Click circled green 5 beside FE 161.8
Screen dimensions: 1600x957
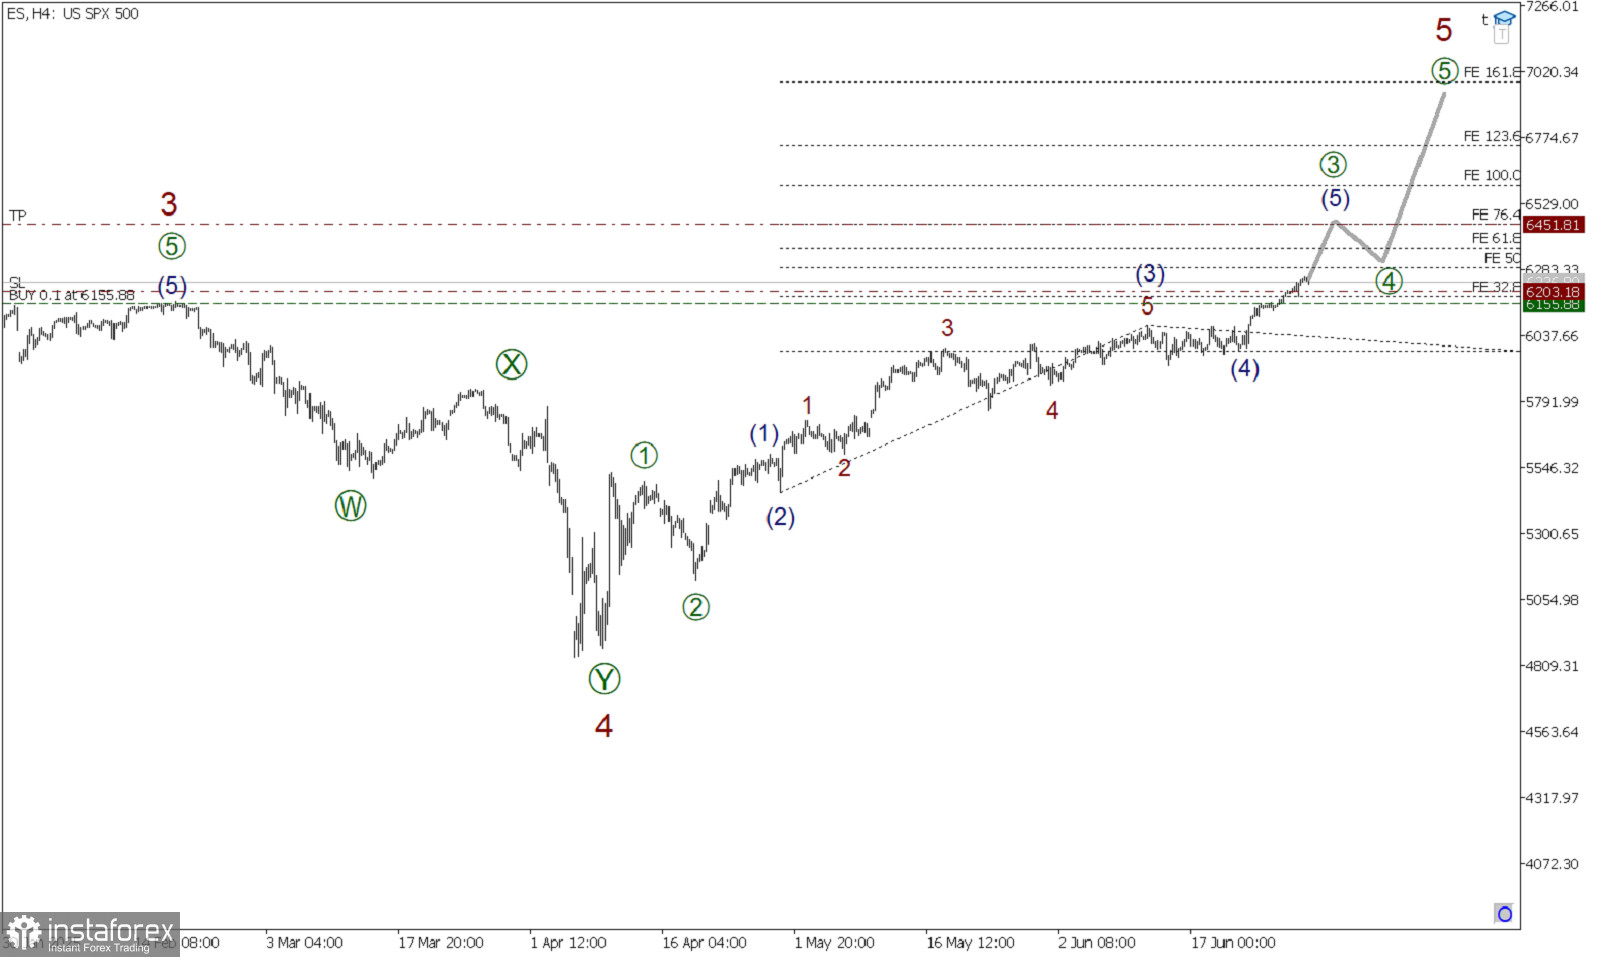(x=1444, y=70)
